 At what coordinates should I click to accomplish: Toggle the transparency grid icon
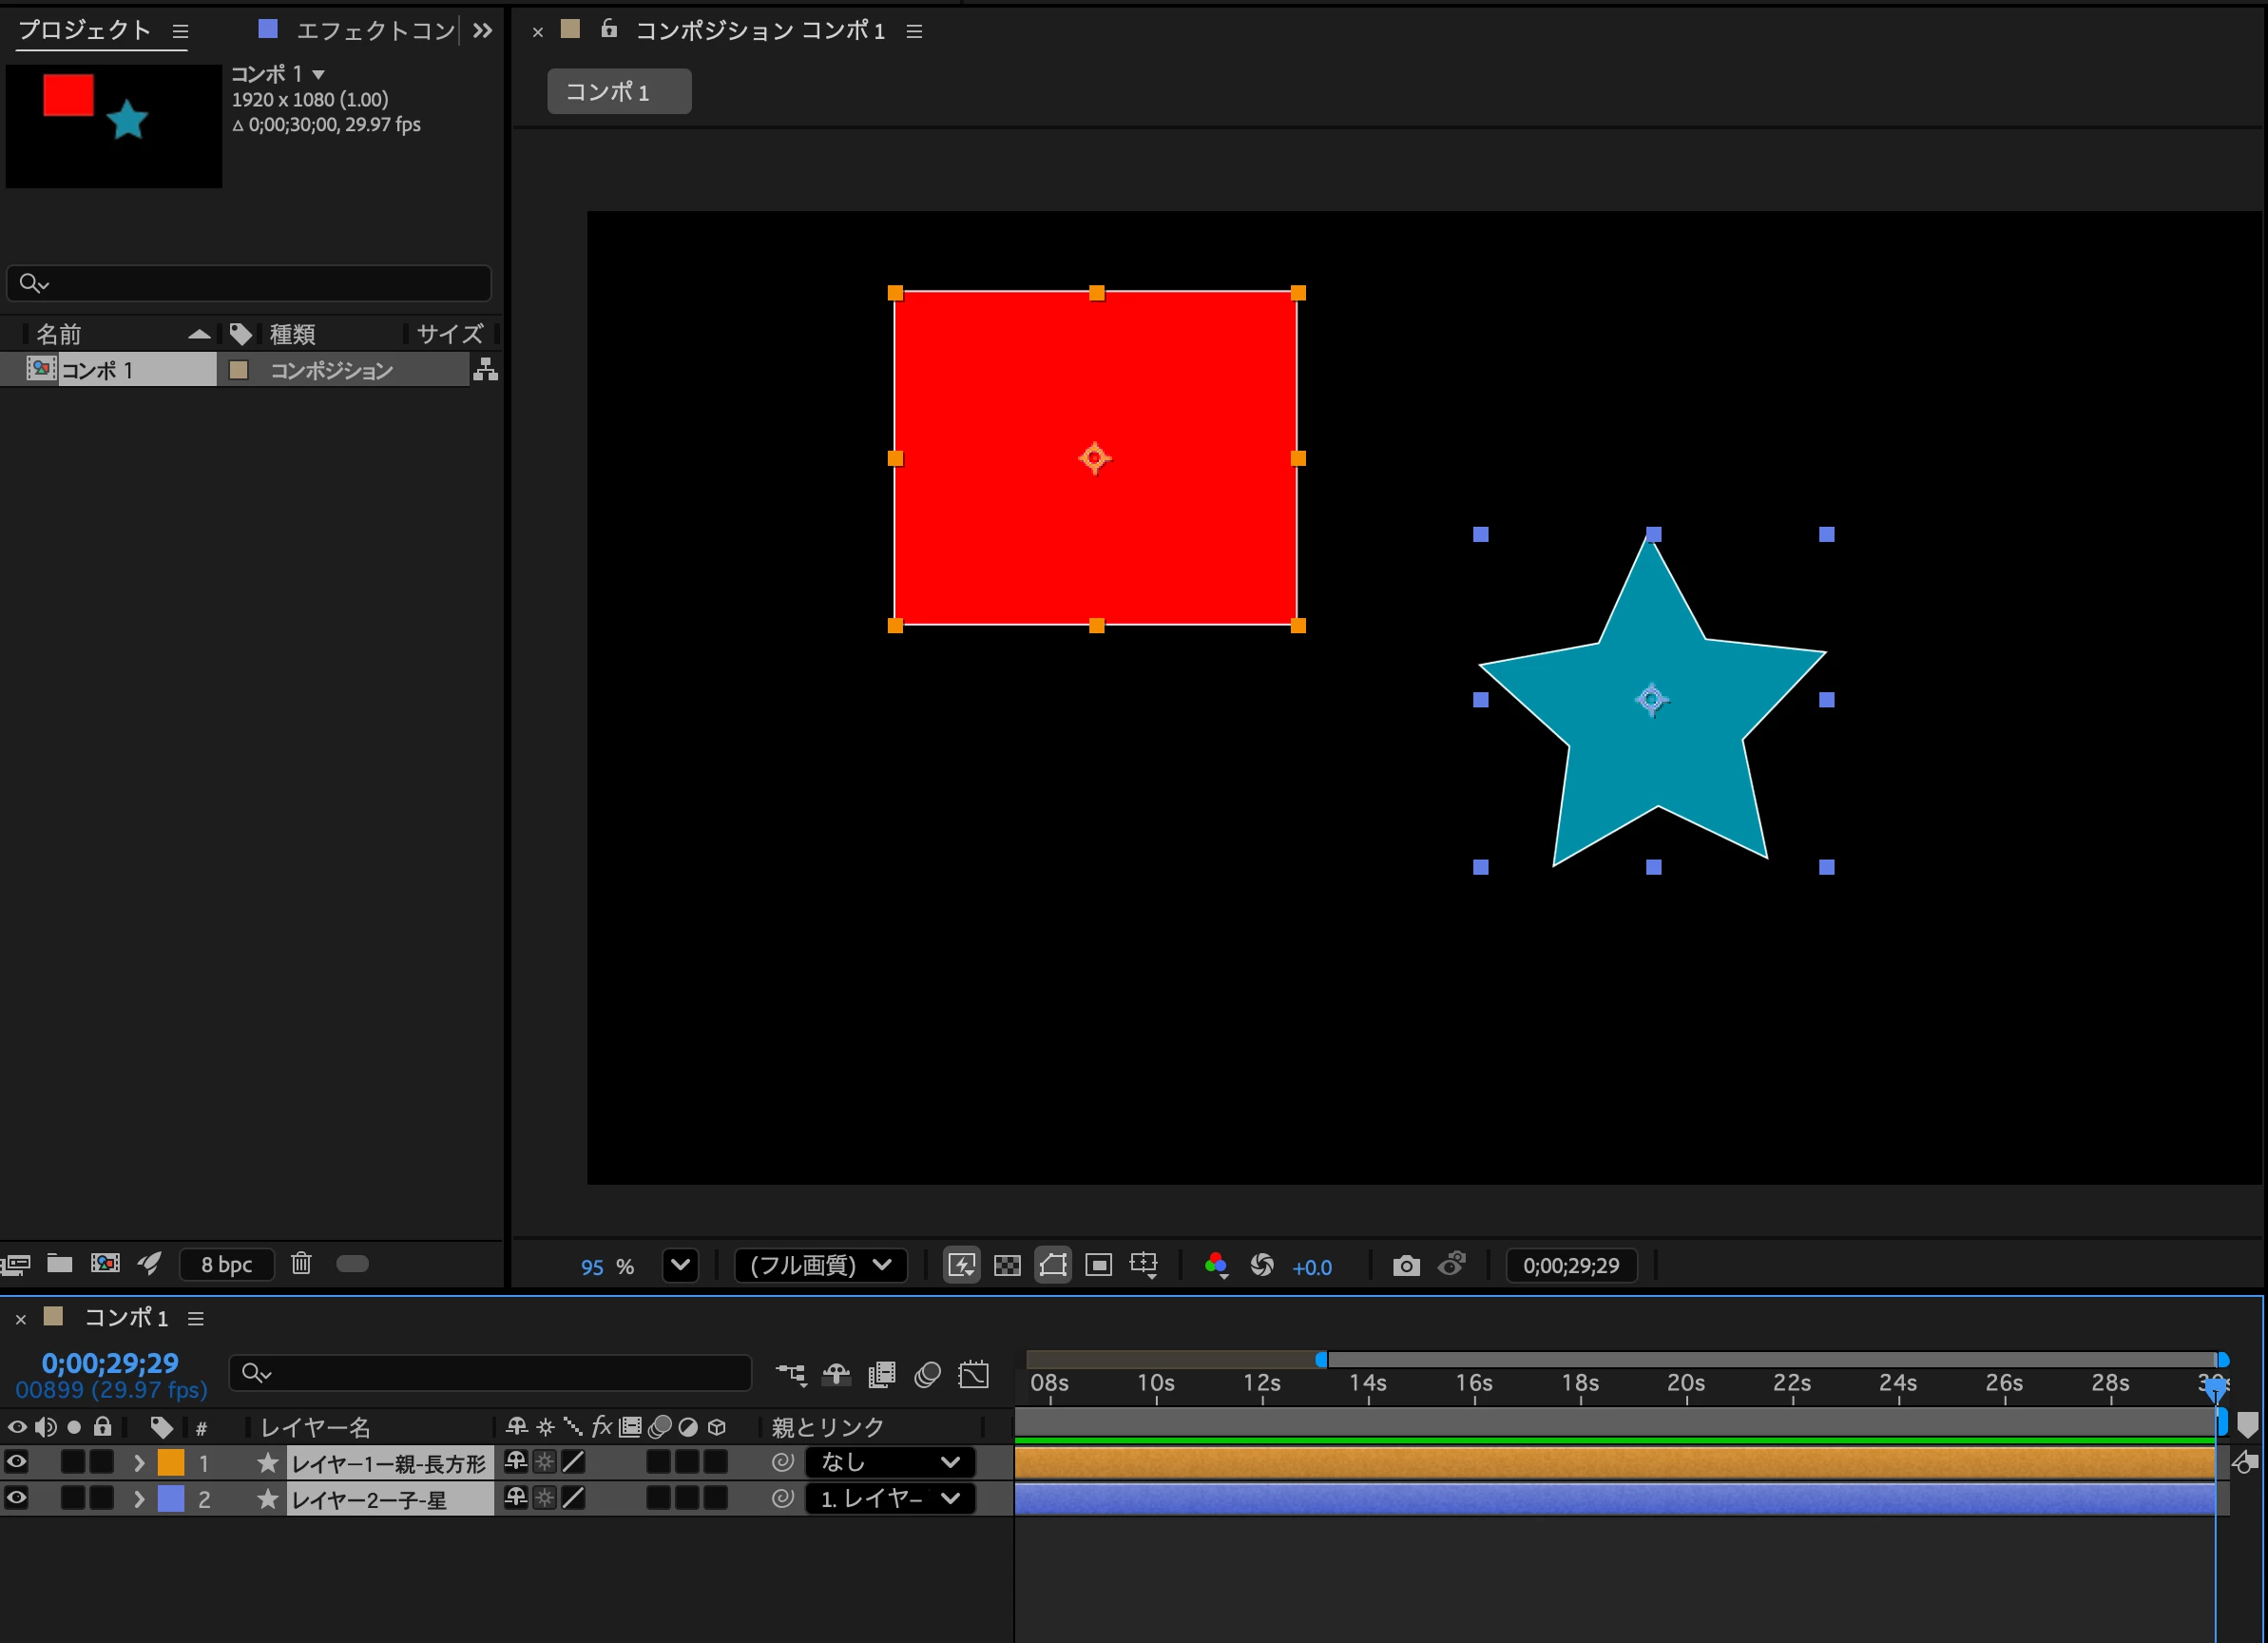[x=1007, y=1266]
